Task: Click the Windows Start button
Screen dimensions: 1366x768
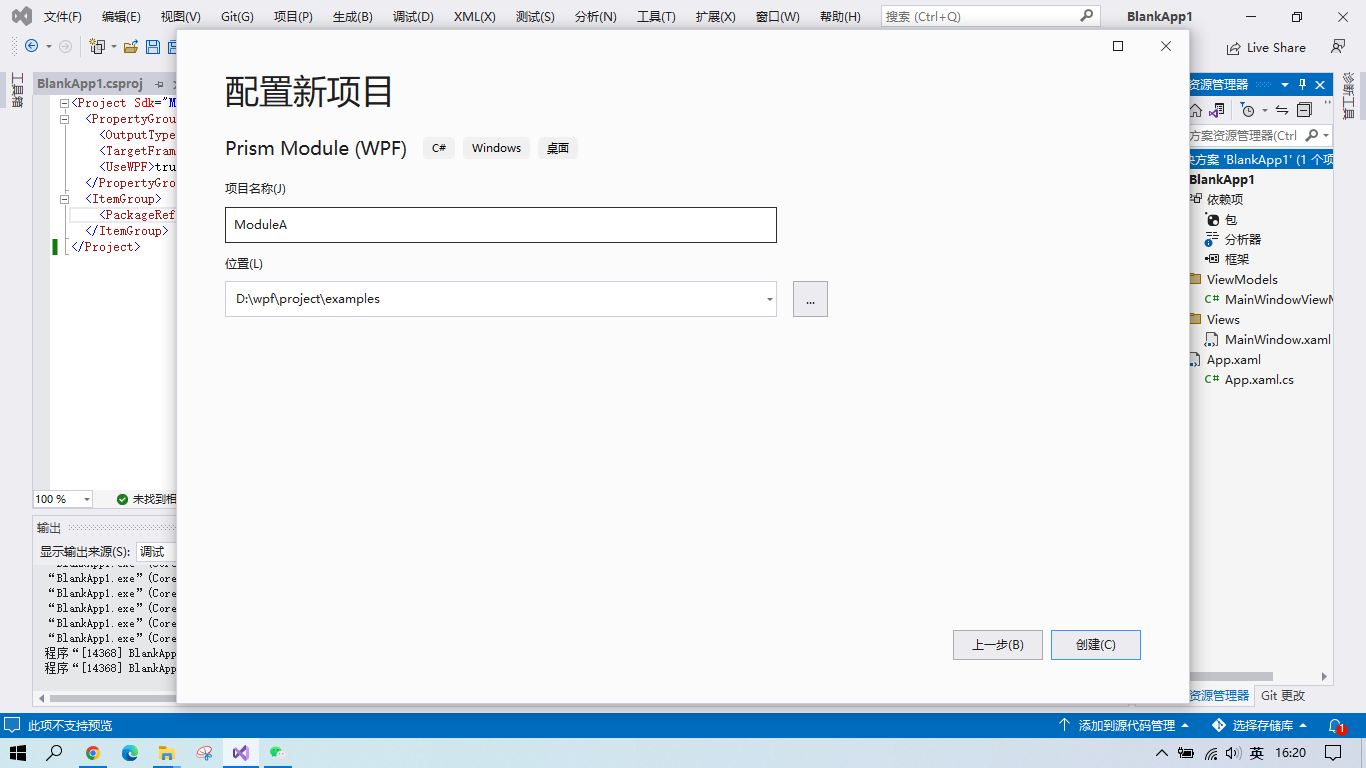Action: tap(19, 753)
